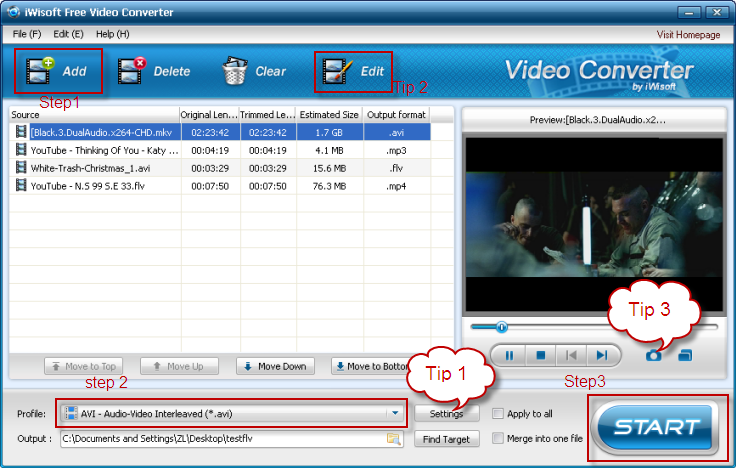
Task: Click the .flv output format cell
Action: [x=397, y=168]
